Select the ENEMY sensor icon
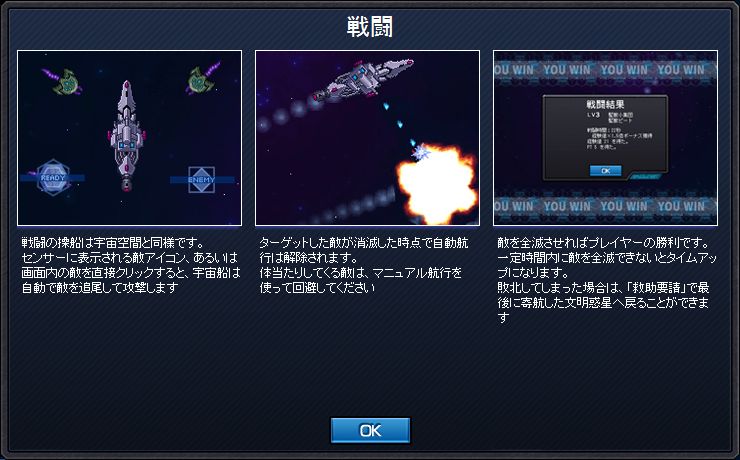Image resolution: width=740 pixels, height=460 pixels. (202, 179)
